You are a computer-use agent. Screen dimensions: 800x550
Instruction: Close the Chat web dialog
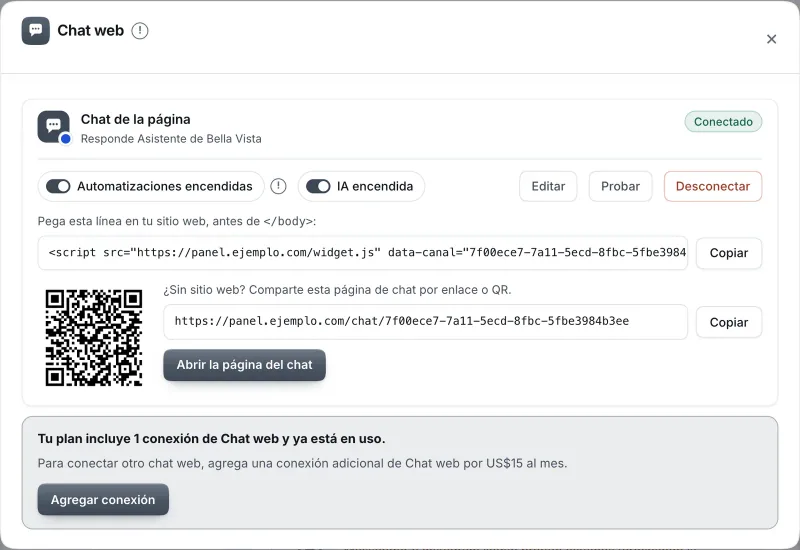771,39
